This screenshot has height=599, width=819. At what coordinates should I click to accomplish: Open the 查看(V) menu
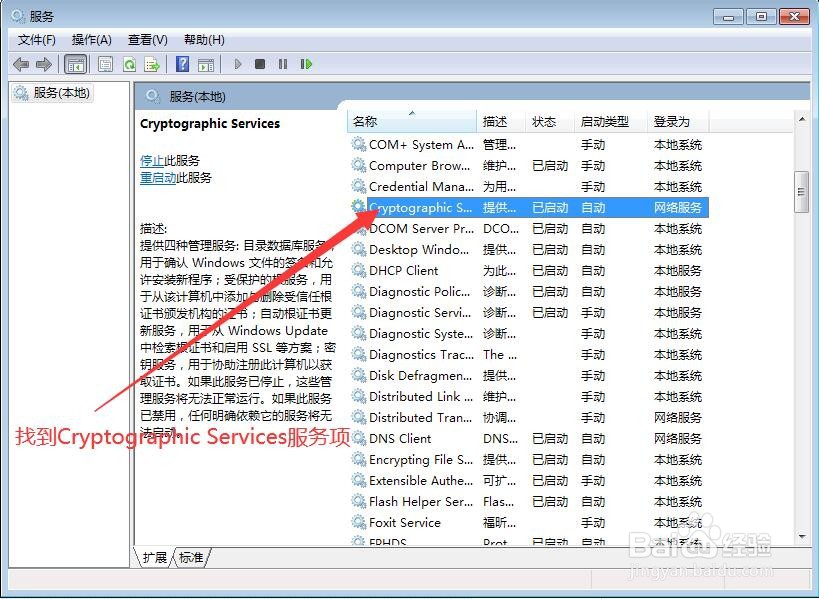146,40
